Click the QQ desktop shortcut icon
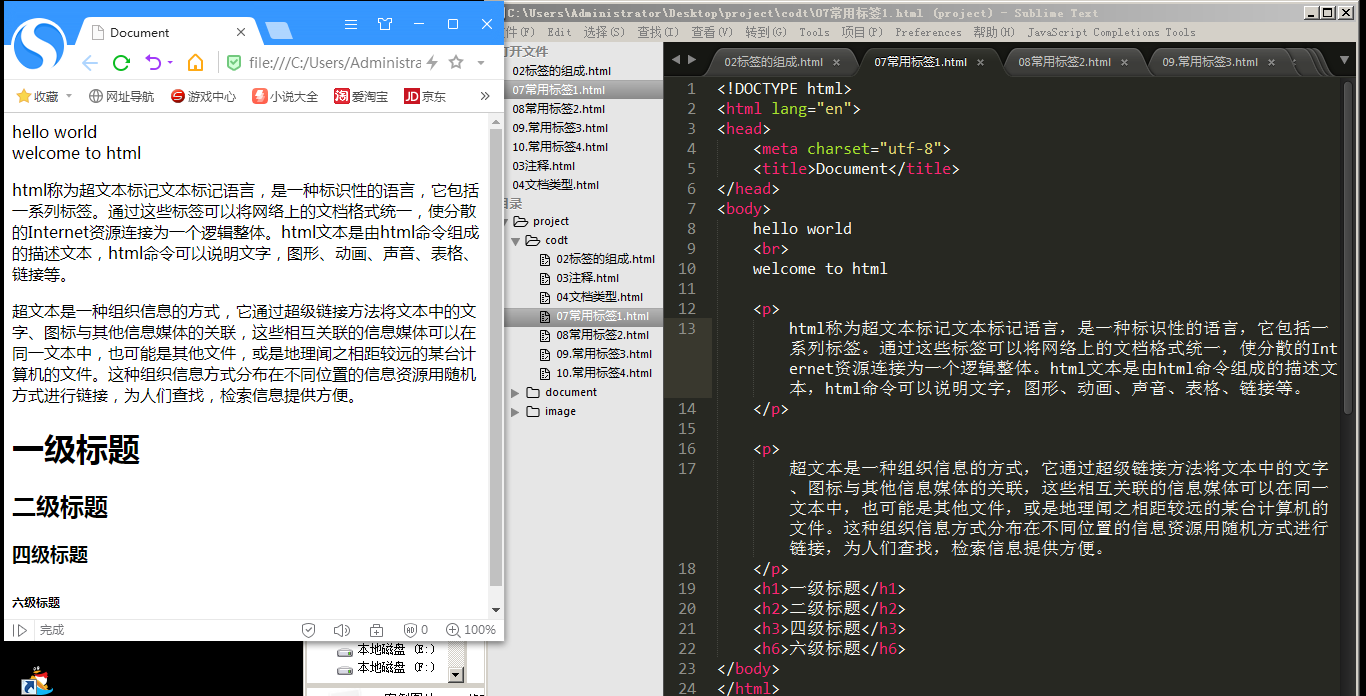1366x696 pixels. click(x=39, y=681)
